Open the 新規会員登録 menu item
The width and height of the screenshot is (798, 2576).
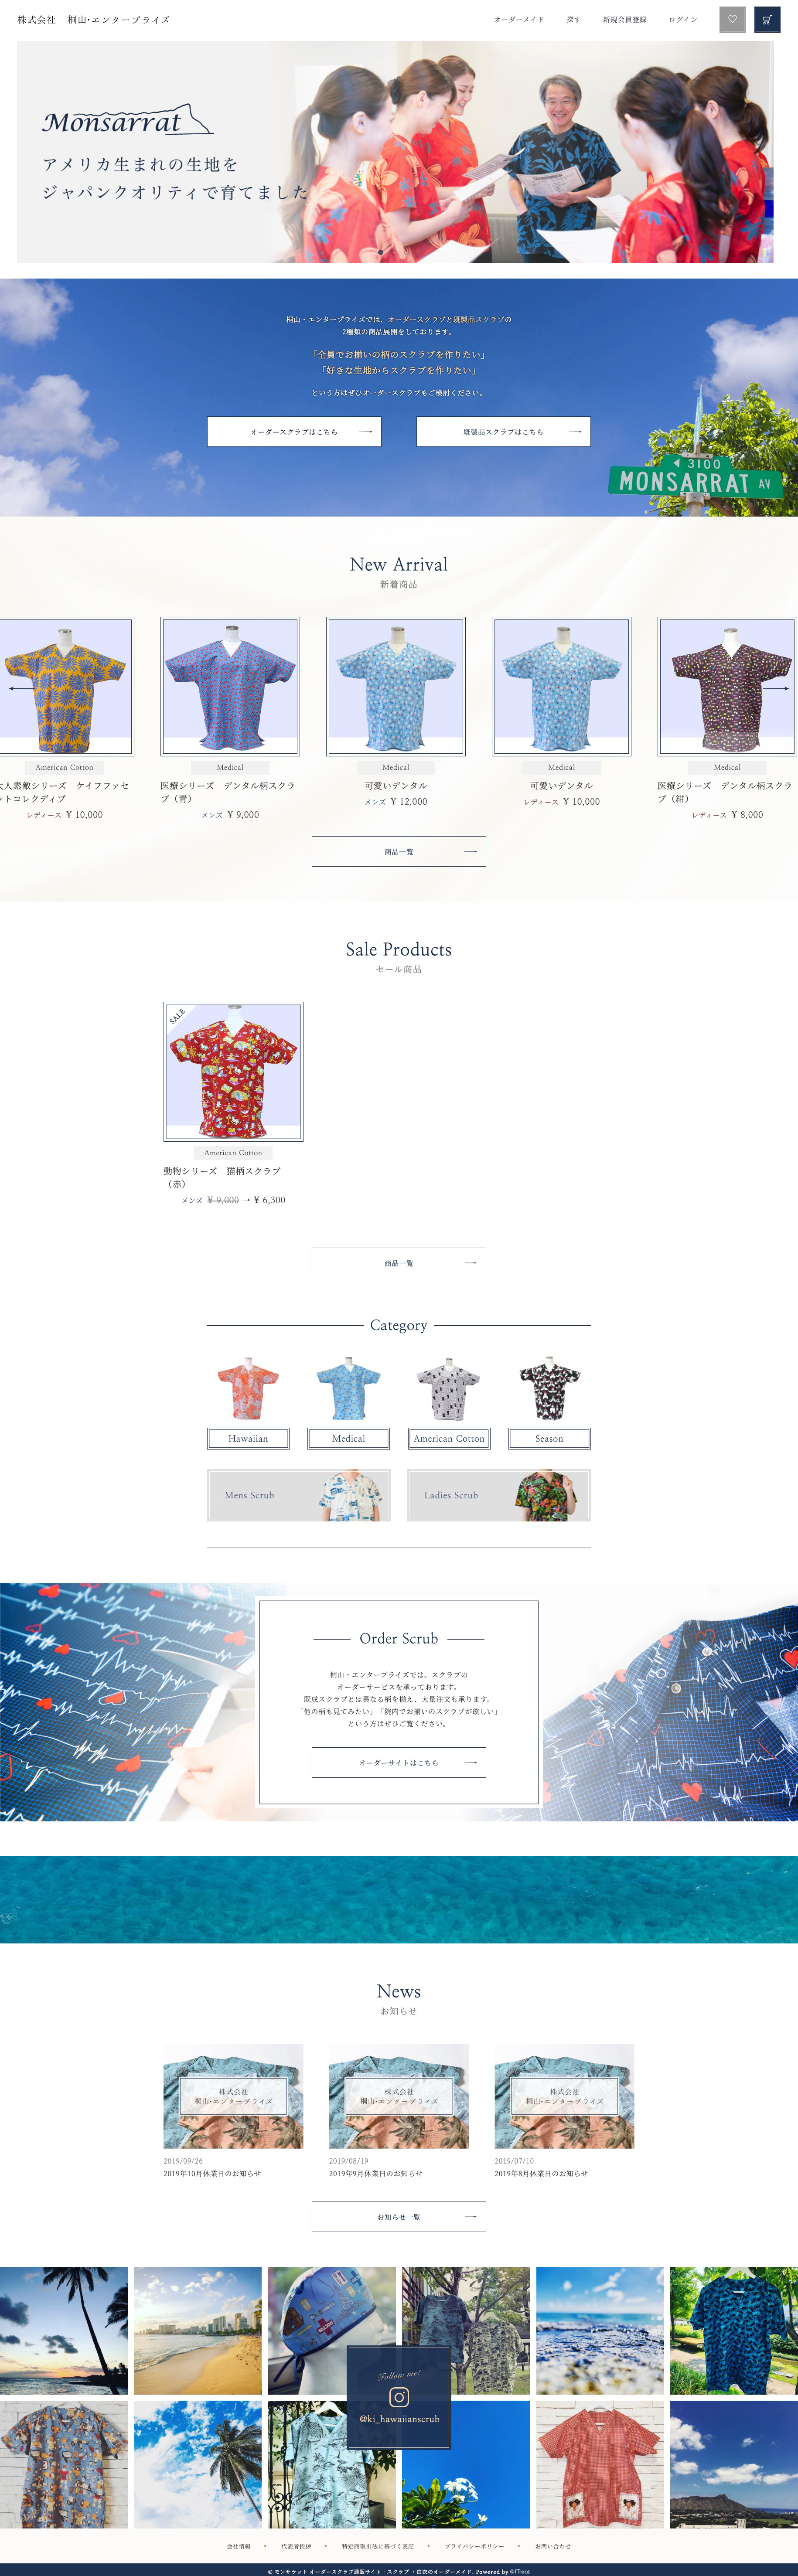(624, 20)
